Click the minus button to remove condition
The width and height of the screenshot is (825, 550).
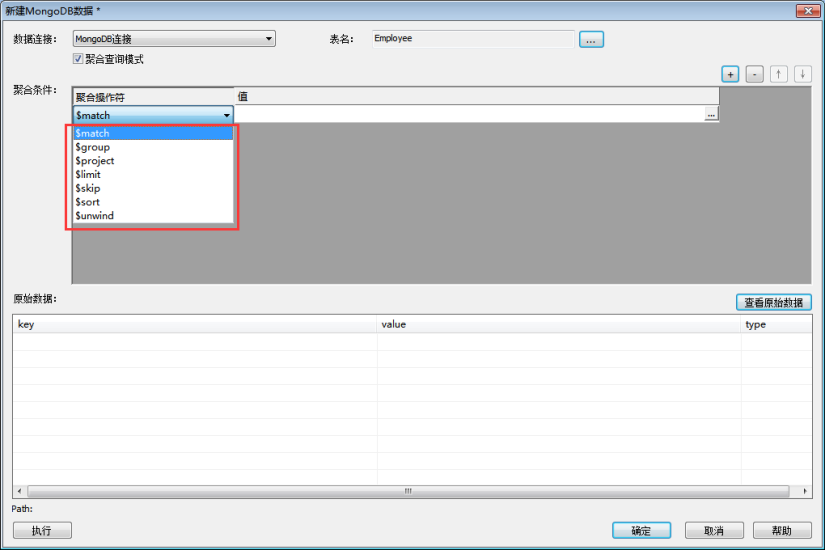click(755, 74)
